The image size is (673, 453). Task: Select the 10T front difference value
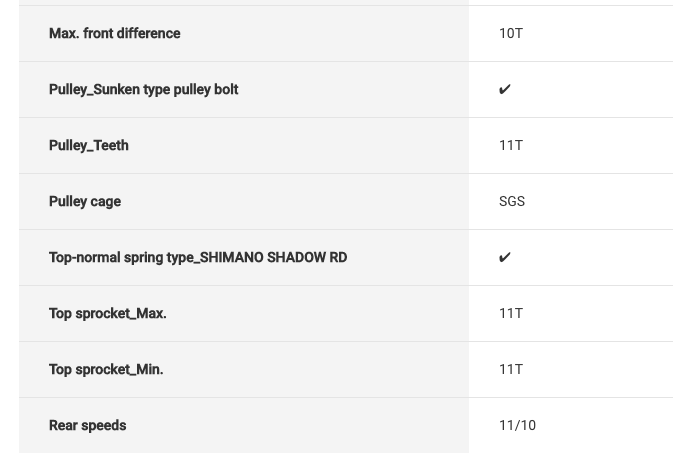click(x=510, y=33)
